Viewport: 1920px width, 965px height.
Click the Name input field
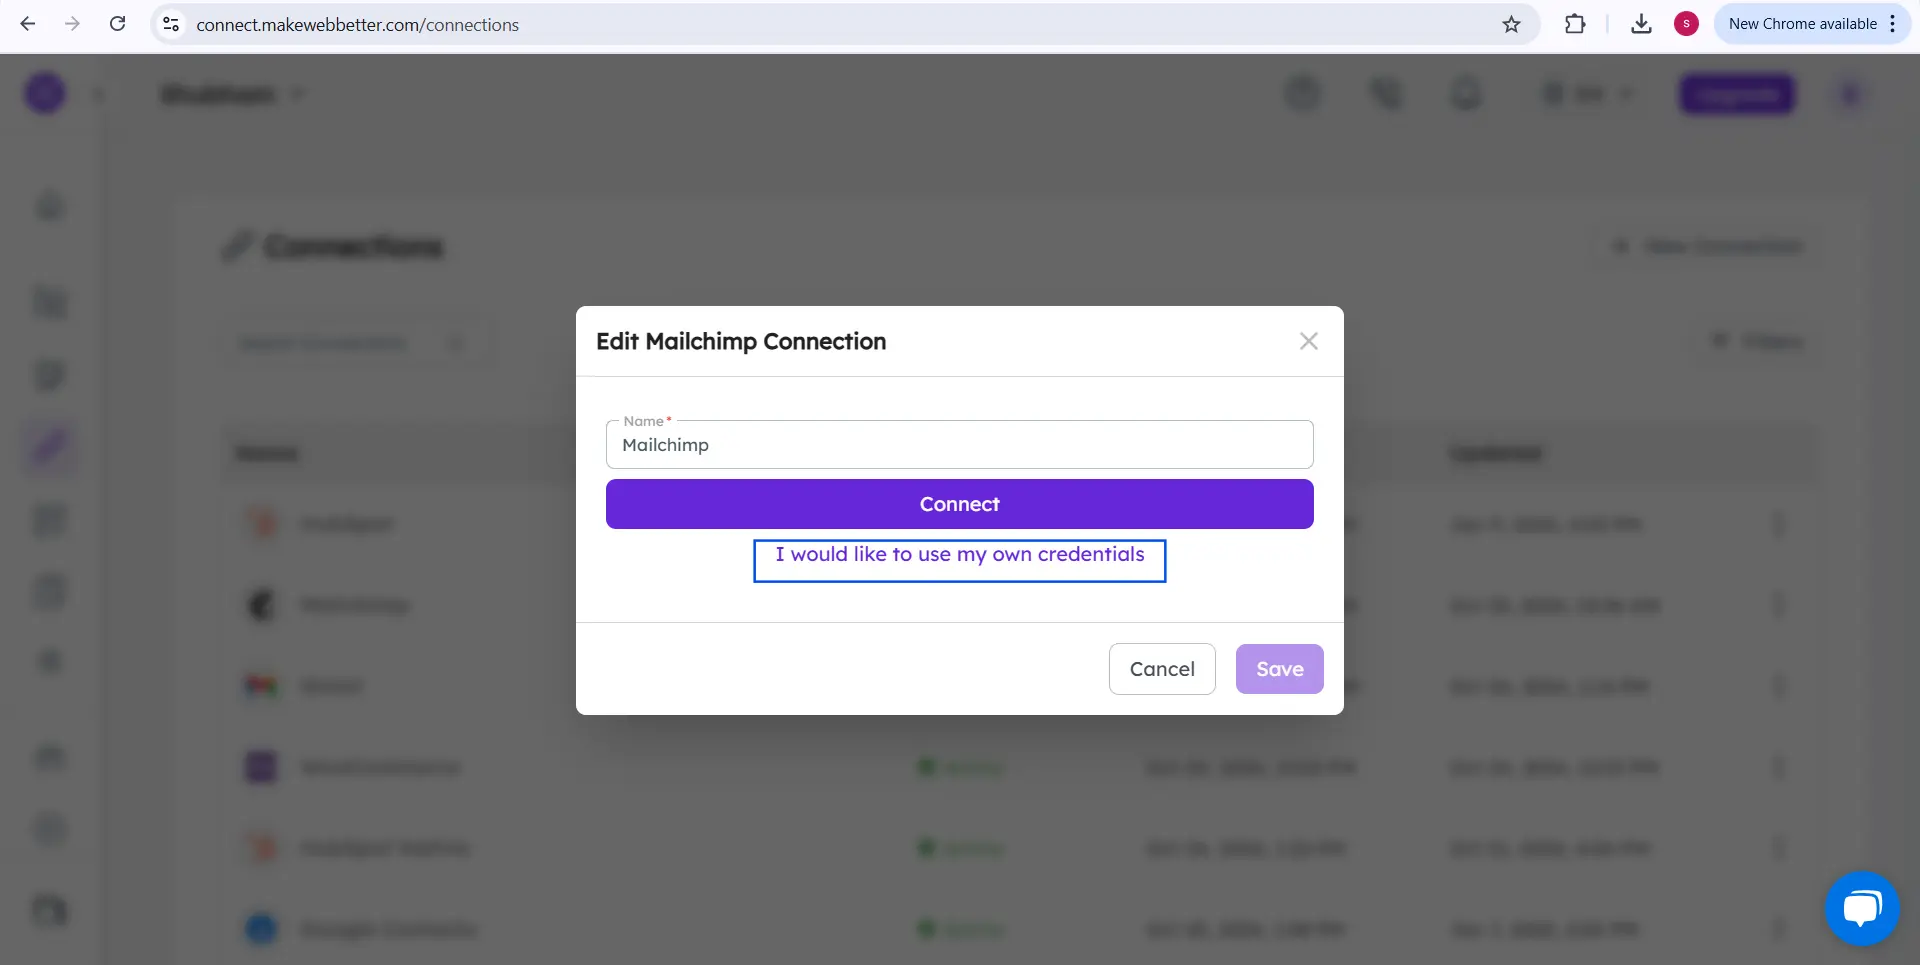(959, 446)
